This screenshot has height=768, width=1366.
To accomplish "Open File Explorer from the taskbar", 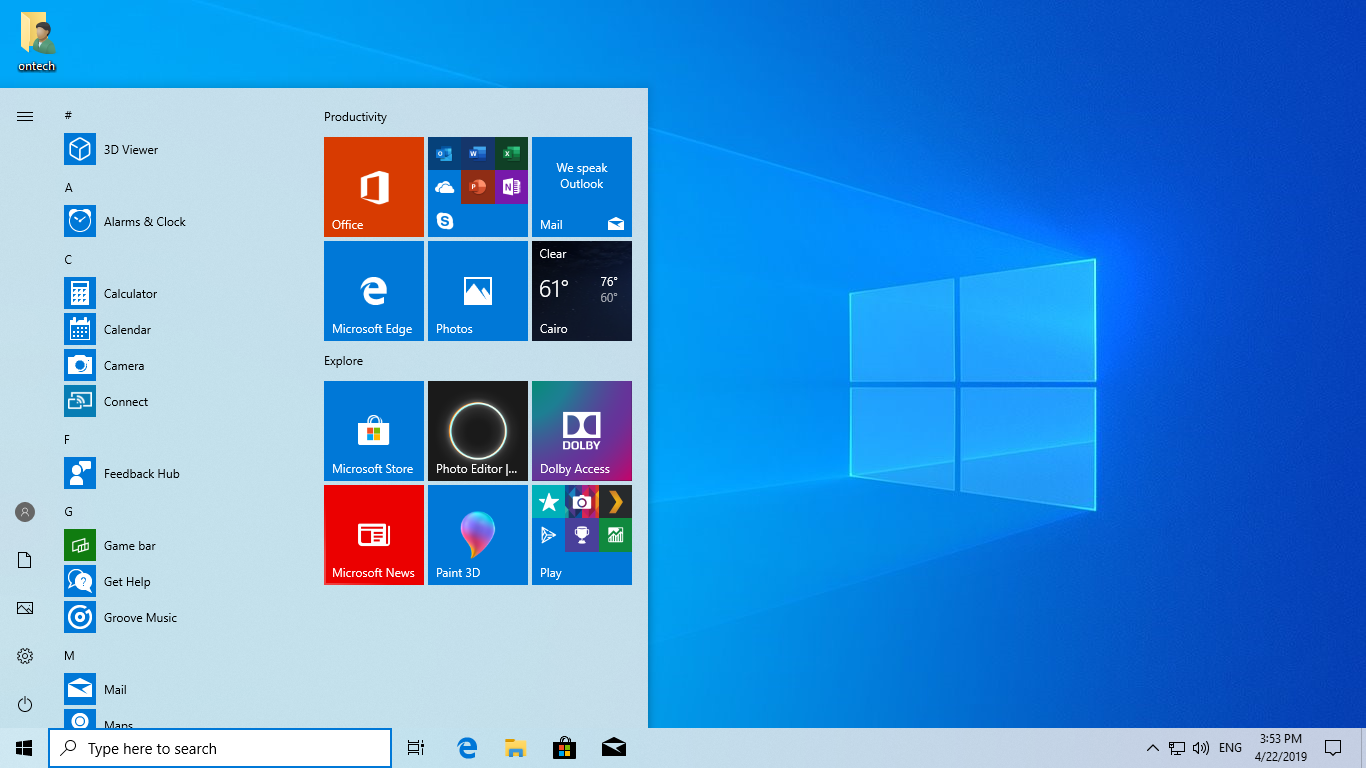I will tap(515, 748).
